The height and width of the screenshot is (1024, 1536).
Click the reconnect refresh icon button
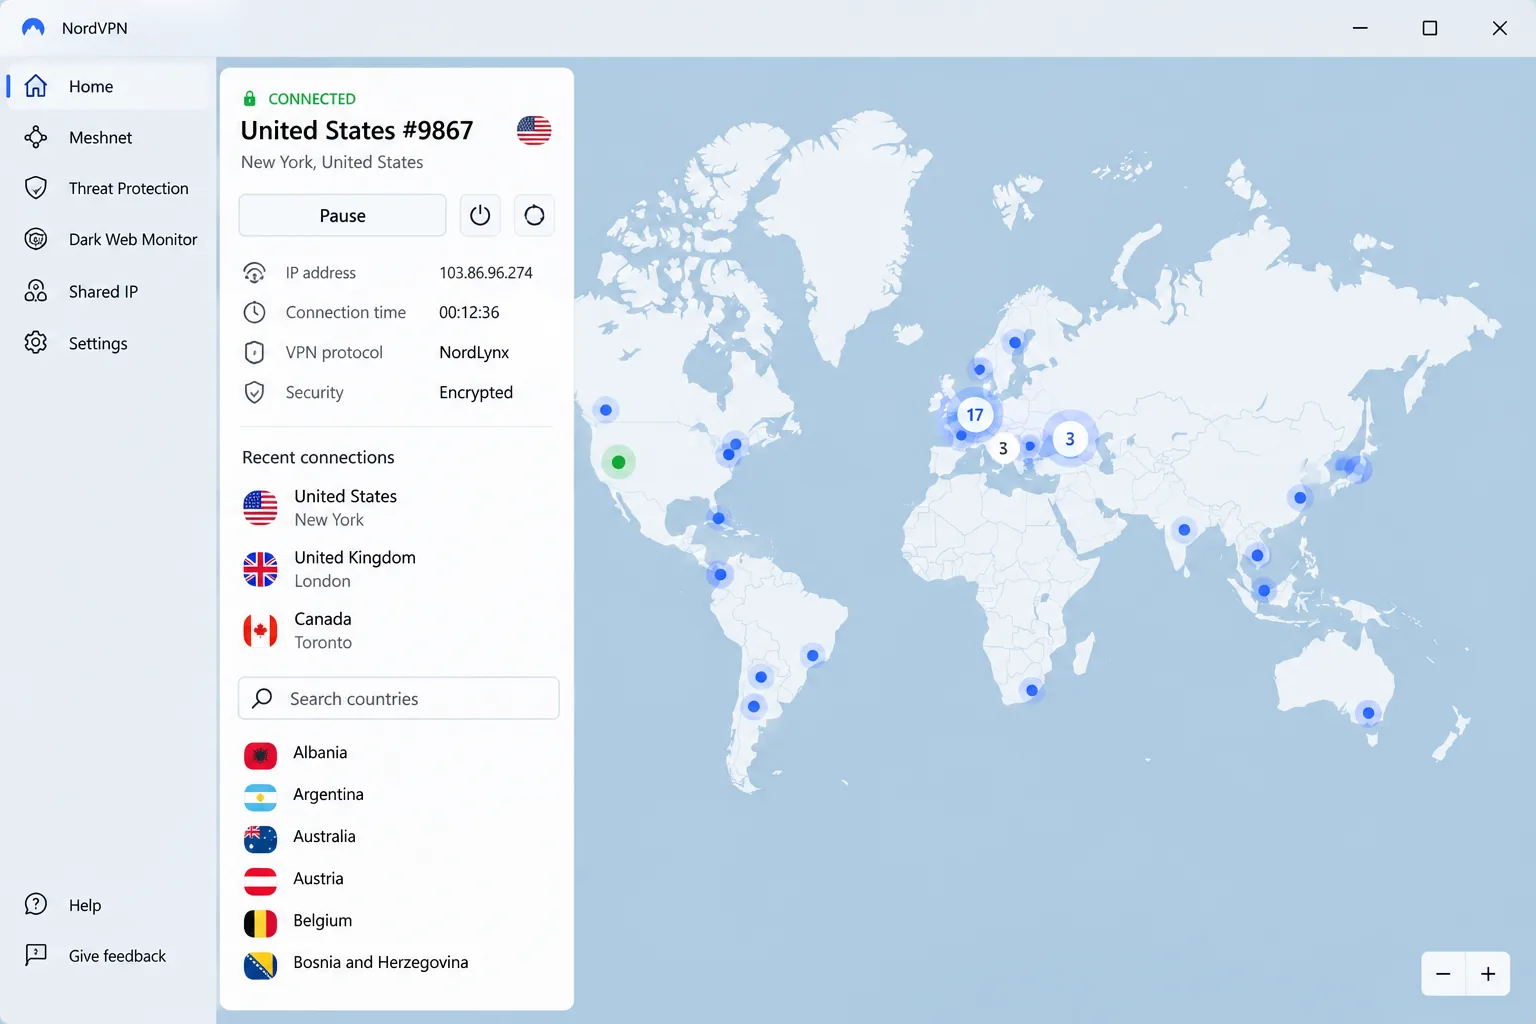534,215
